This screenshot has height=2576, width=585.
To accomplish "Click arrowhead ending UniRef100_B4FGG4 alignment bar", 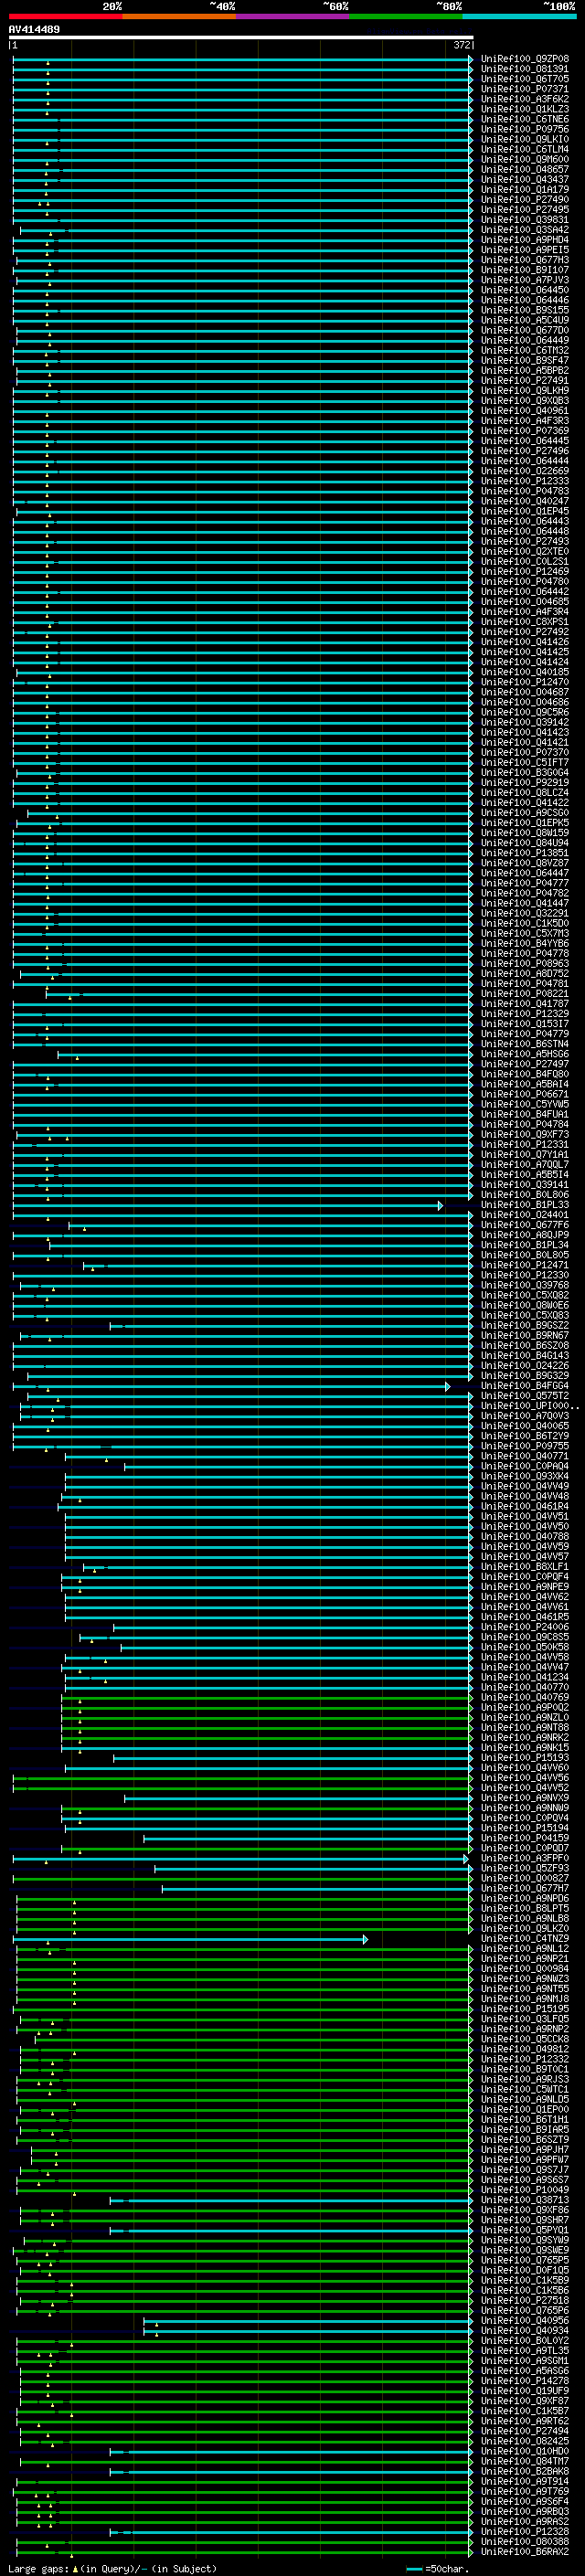I will pos(448,1387).
